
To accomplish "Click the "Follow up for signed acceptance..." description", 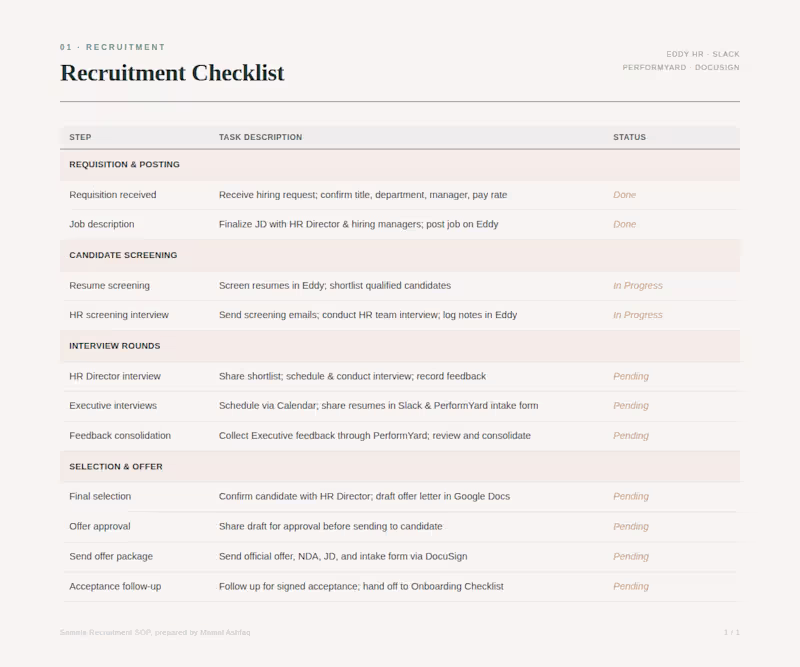I will click(x=361, y=586).
